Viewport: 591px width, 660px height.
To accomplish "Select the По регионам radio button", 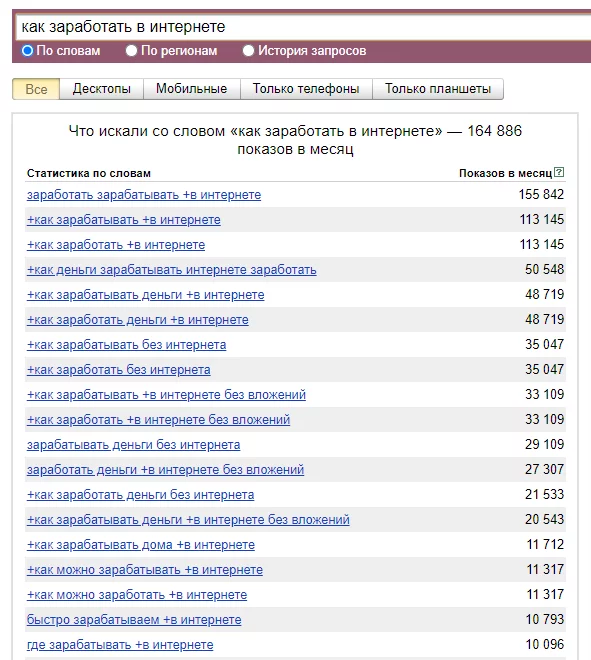I will pyautogui.click(x=131, y=51).
